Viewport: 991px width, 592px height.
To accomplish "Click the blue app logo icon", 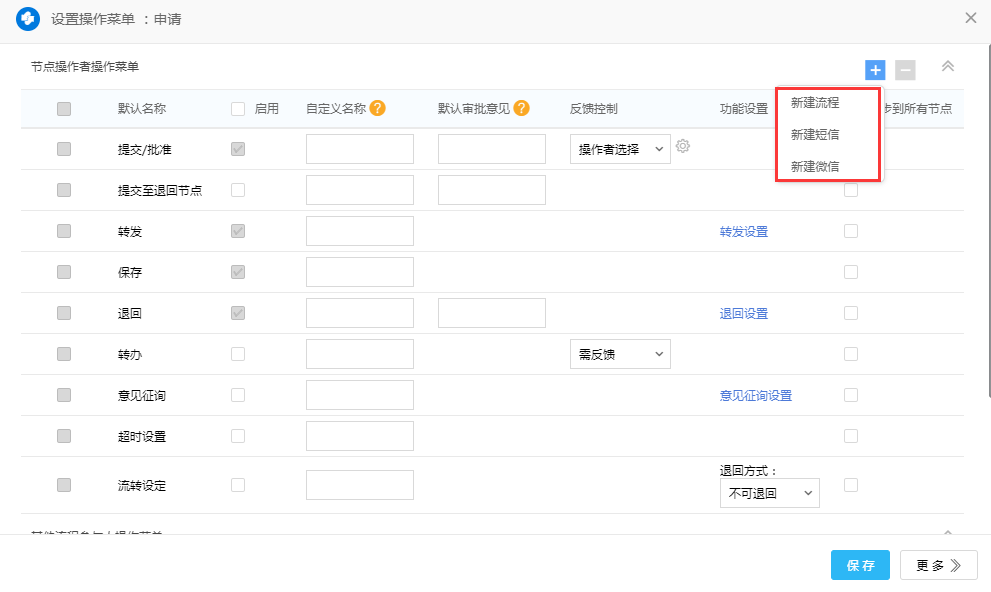I will [28, 19].
